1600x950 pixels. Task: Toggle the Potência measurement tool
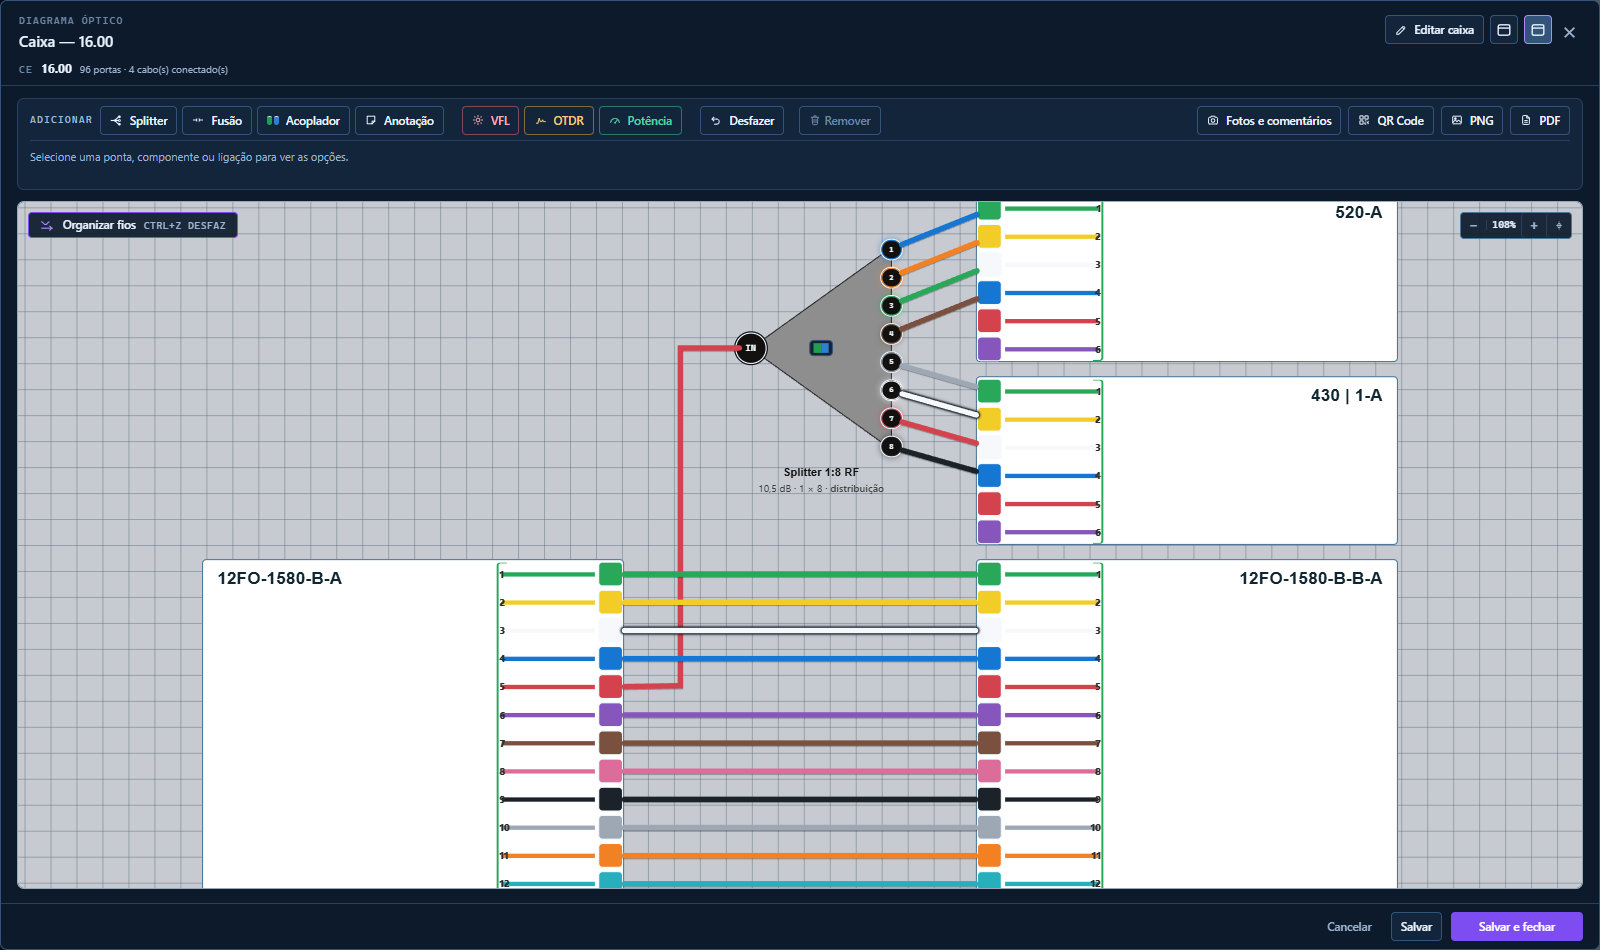[x=640, y=121]
